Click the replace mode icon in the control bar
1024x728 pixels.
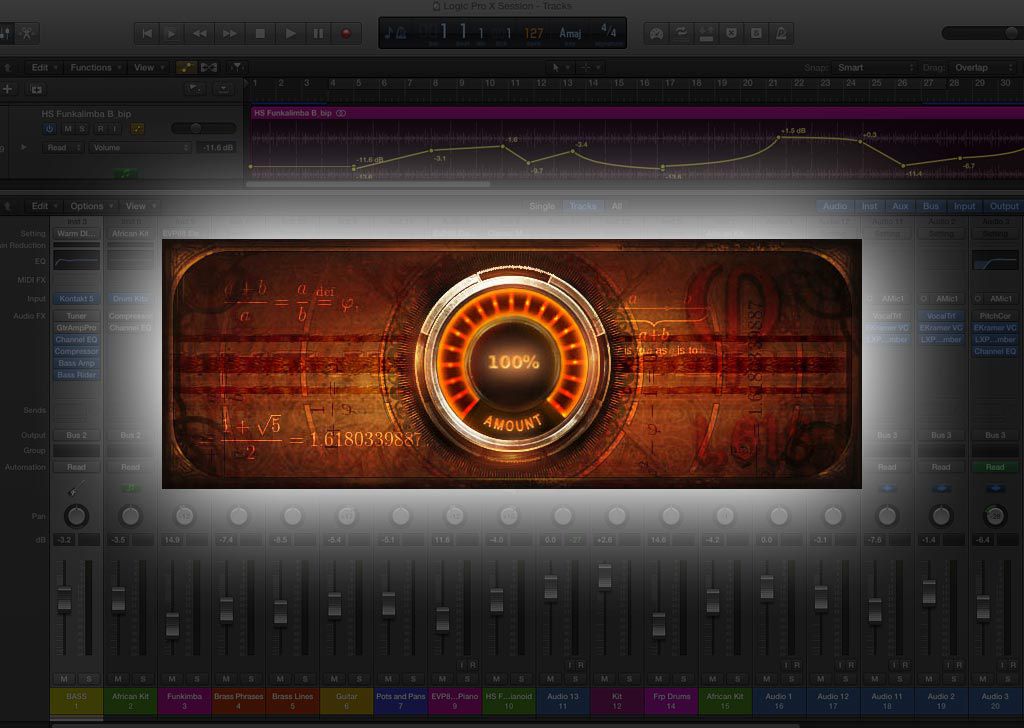pos(706,33)
